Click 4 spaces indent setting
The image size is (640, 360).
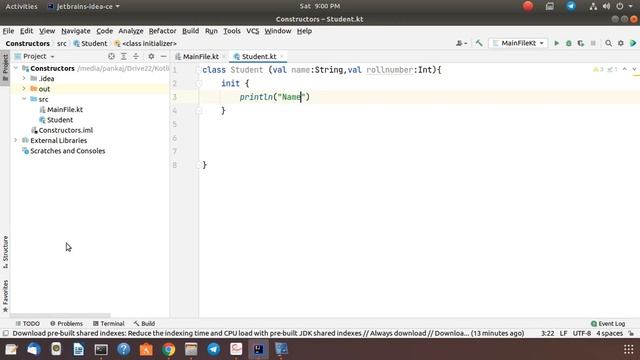click(x=609, y=333)
